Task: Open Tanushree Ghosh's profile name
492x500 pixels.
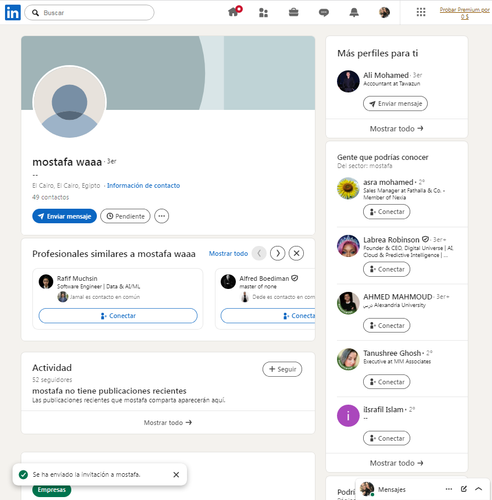Action: (392, 353)
